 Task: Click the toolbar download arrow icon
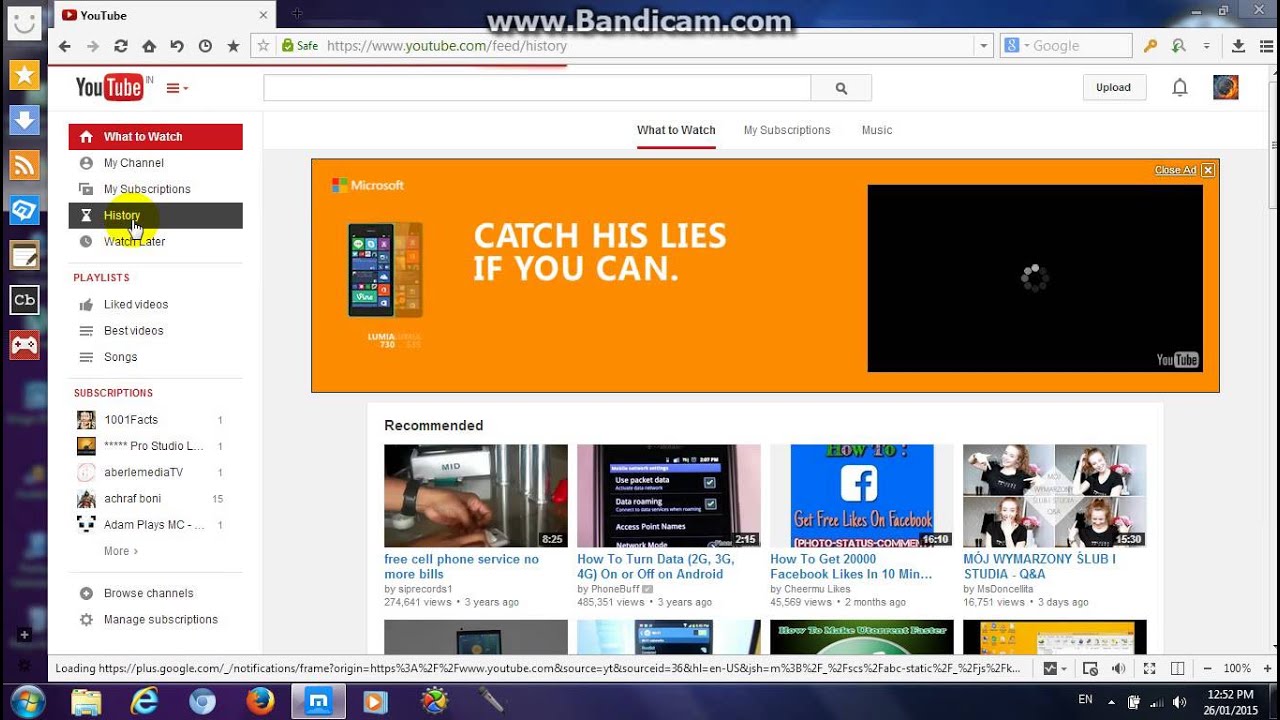click(x=1238, y=46)
